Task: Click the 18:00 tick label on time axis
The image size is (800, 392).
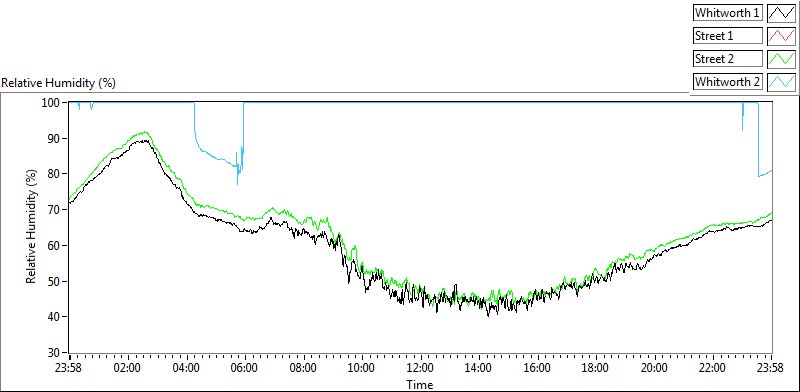Action: coord(596,367)
